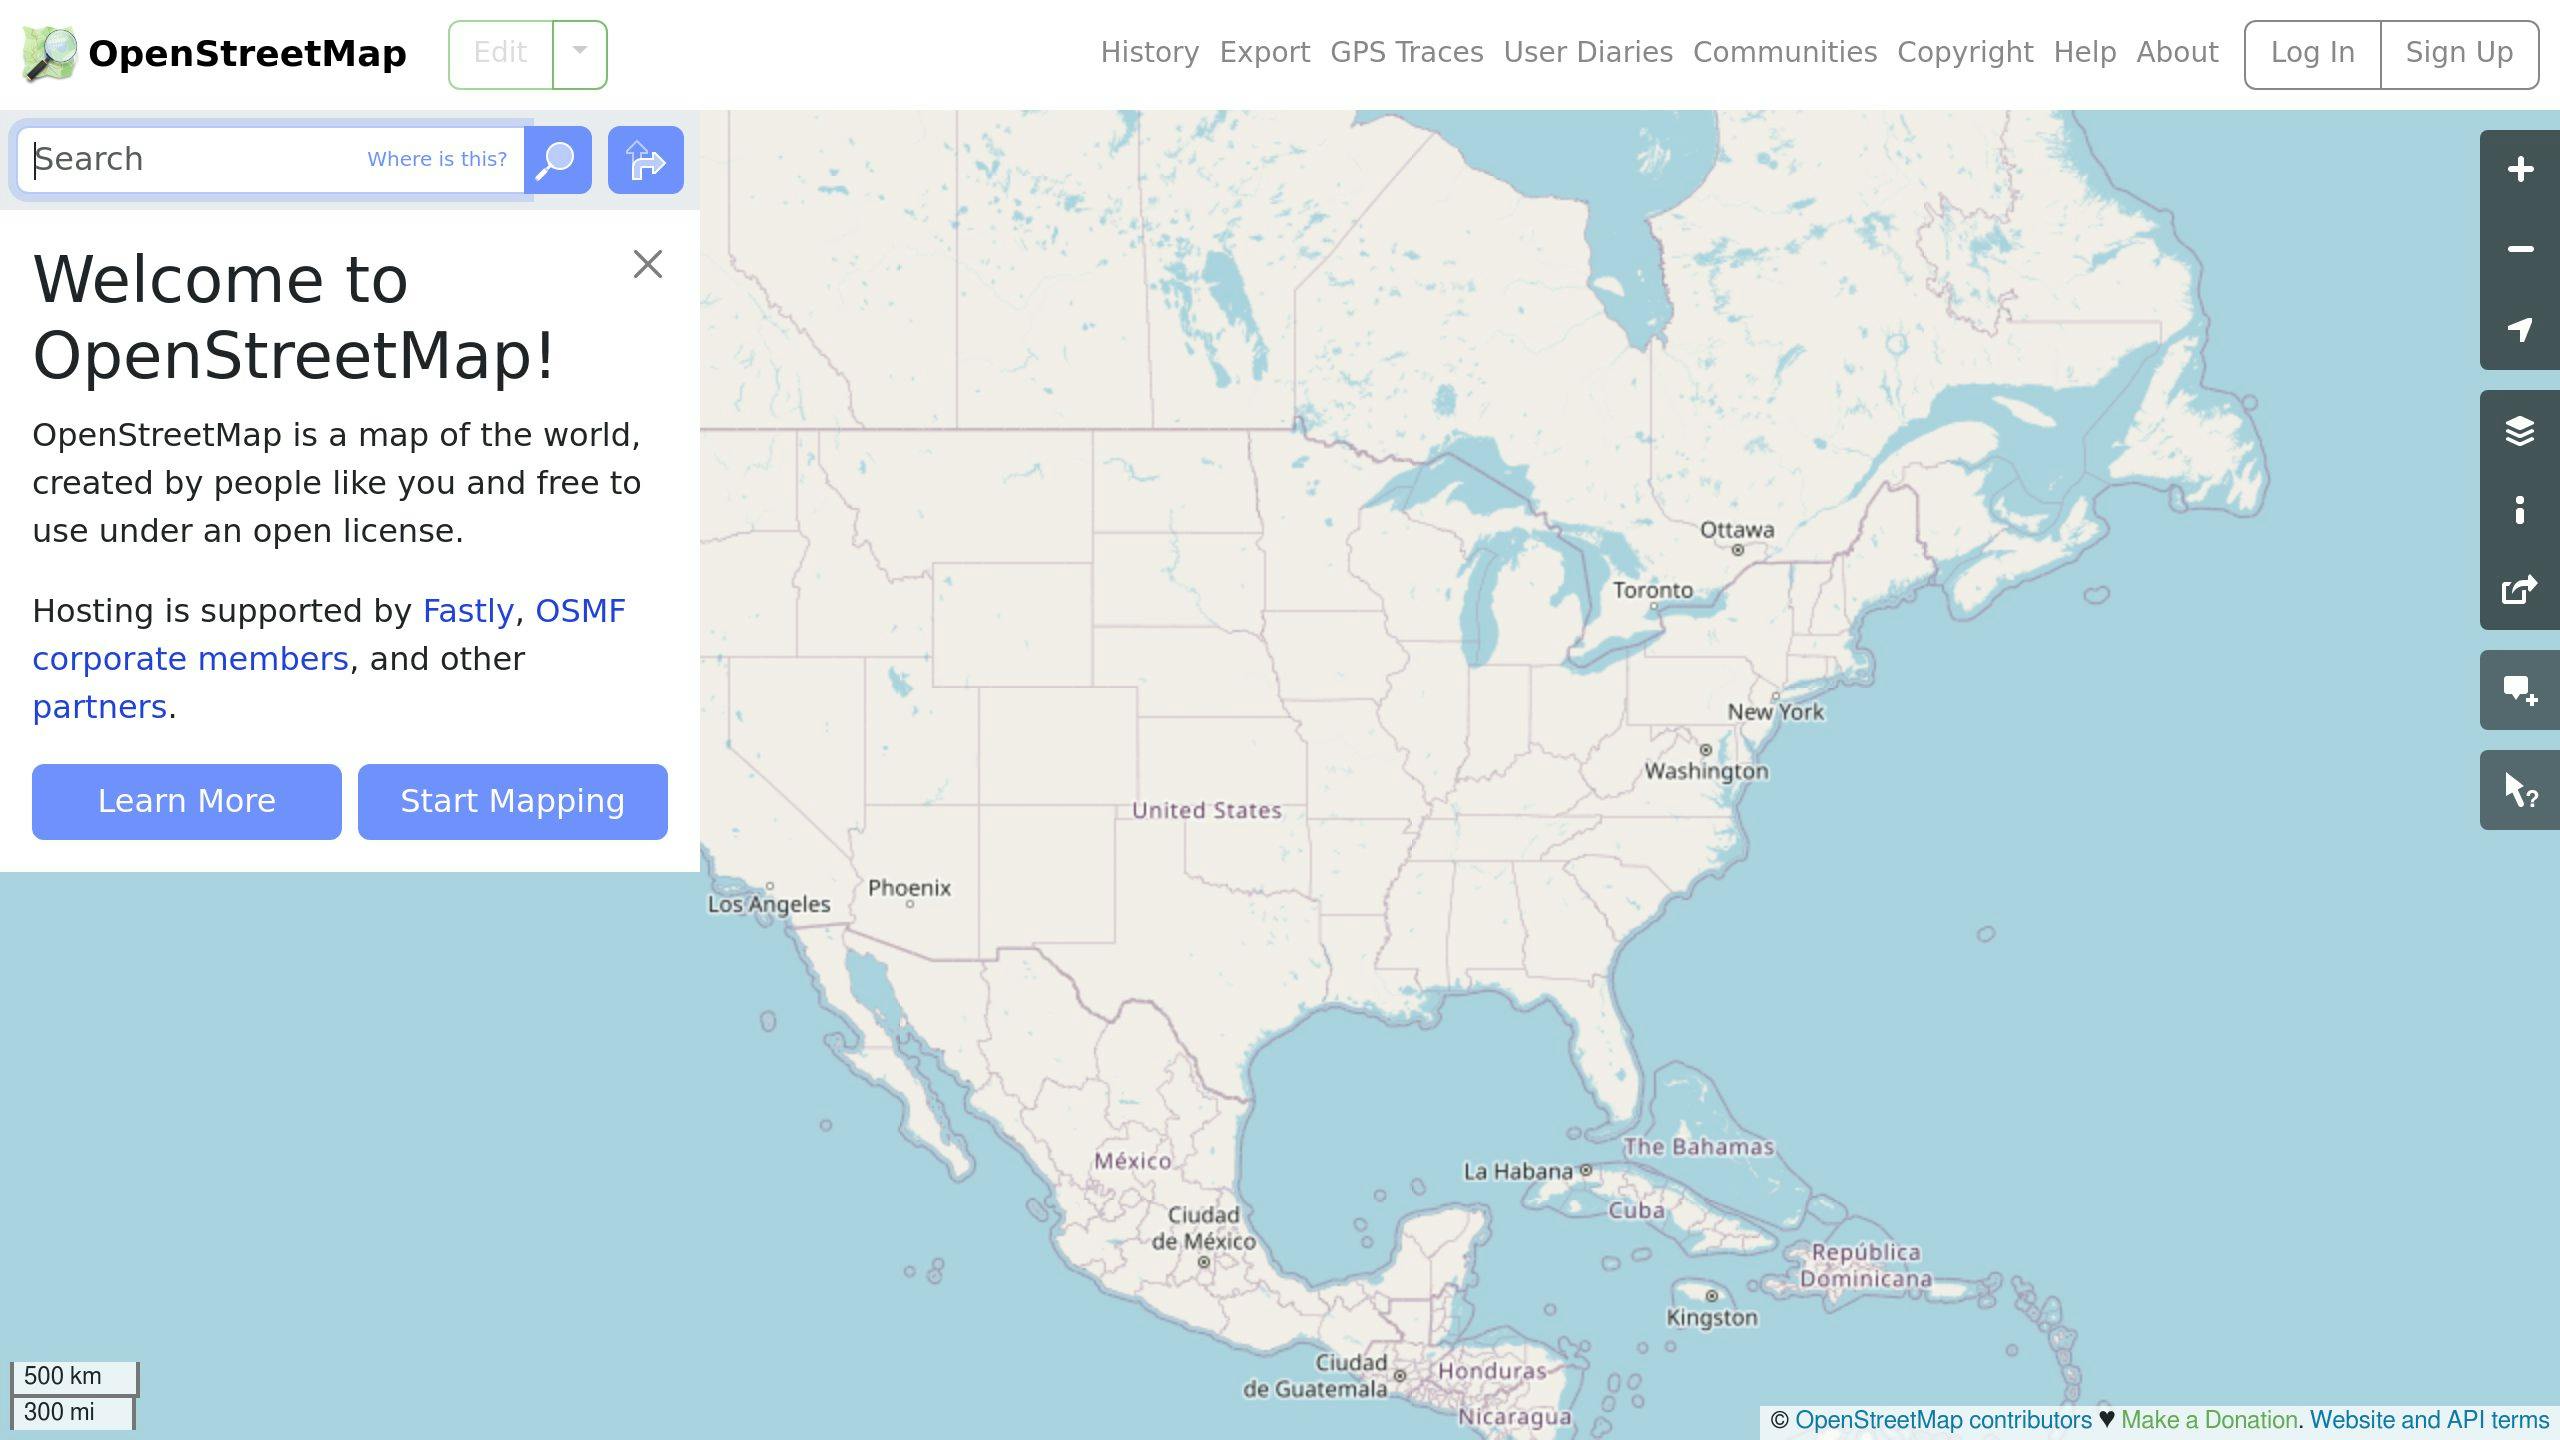Click the Where is this? link
The image size is (2560, 1440).
[x=437, y=159]
